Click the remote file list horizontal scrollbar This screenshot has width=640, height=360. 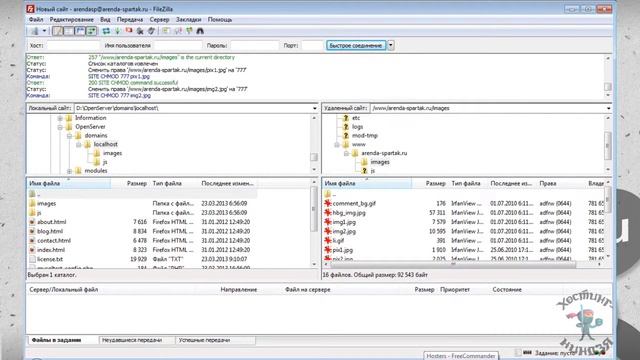coord(453,264)
